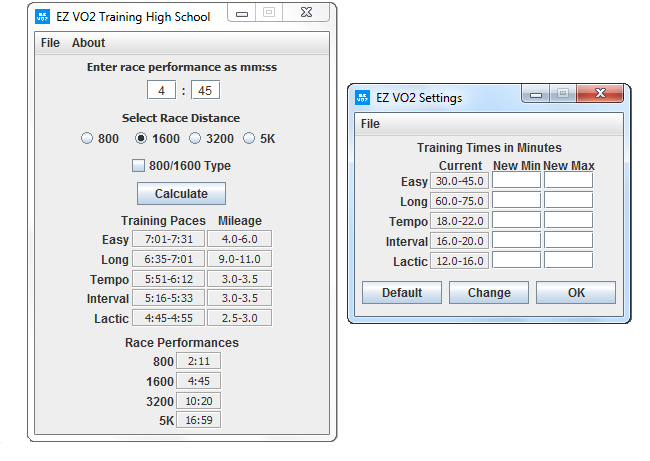Click the Change button
The width and height of the screenshot is (650, 461).
[x=488, y=293]
